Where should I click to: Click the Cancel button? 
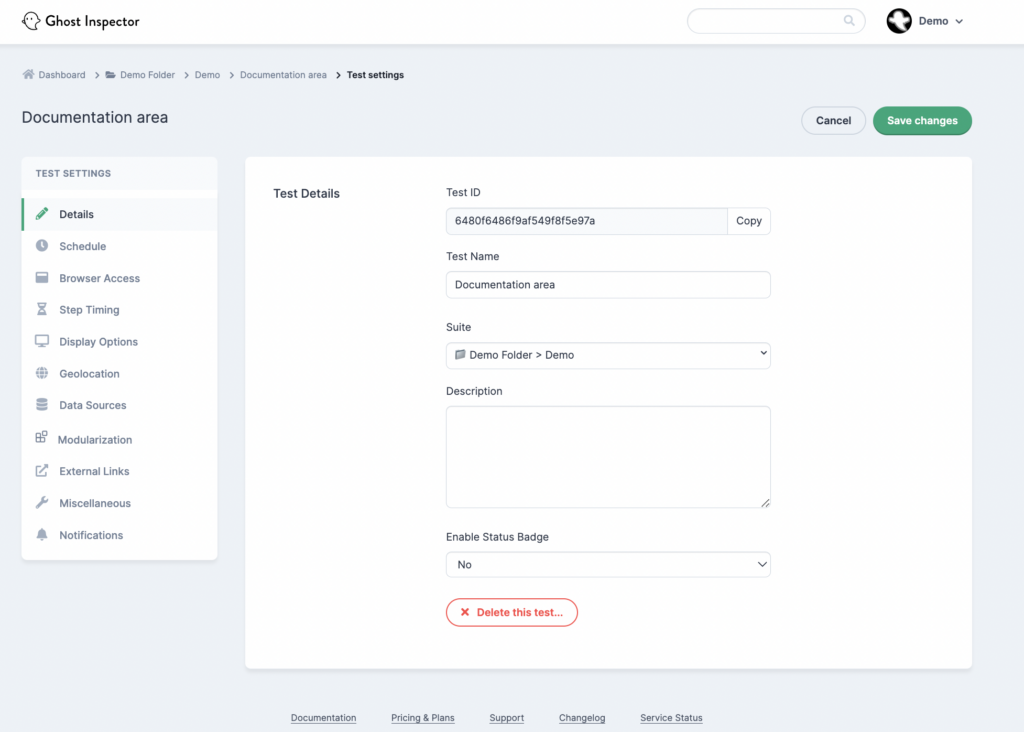tap(833, 121)
